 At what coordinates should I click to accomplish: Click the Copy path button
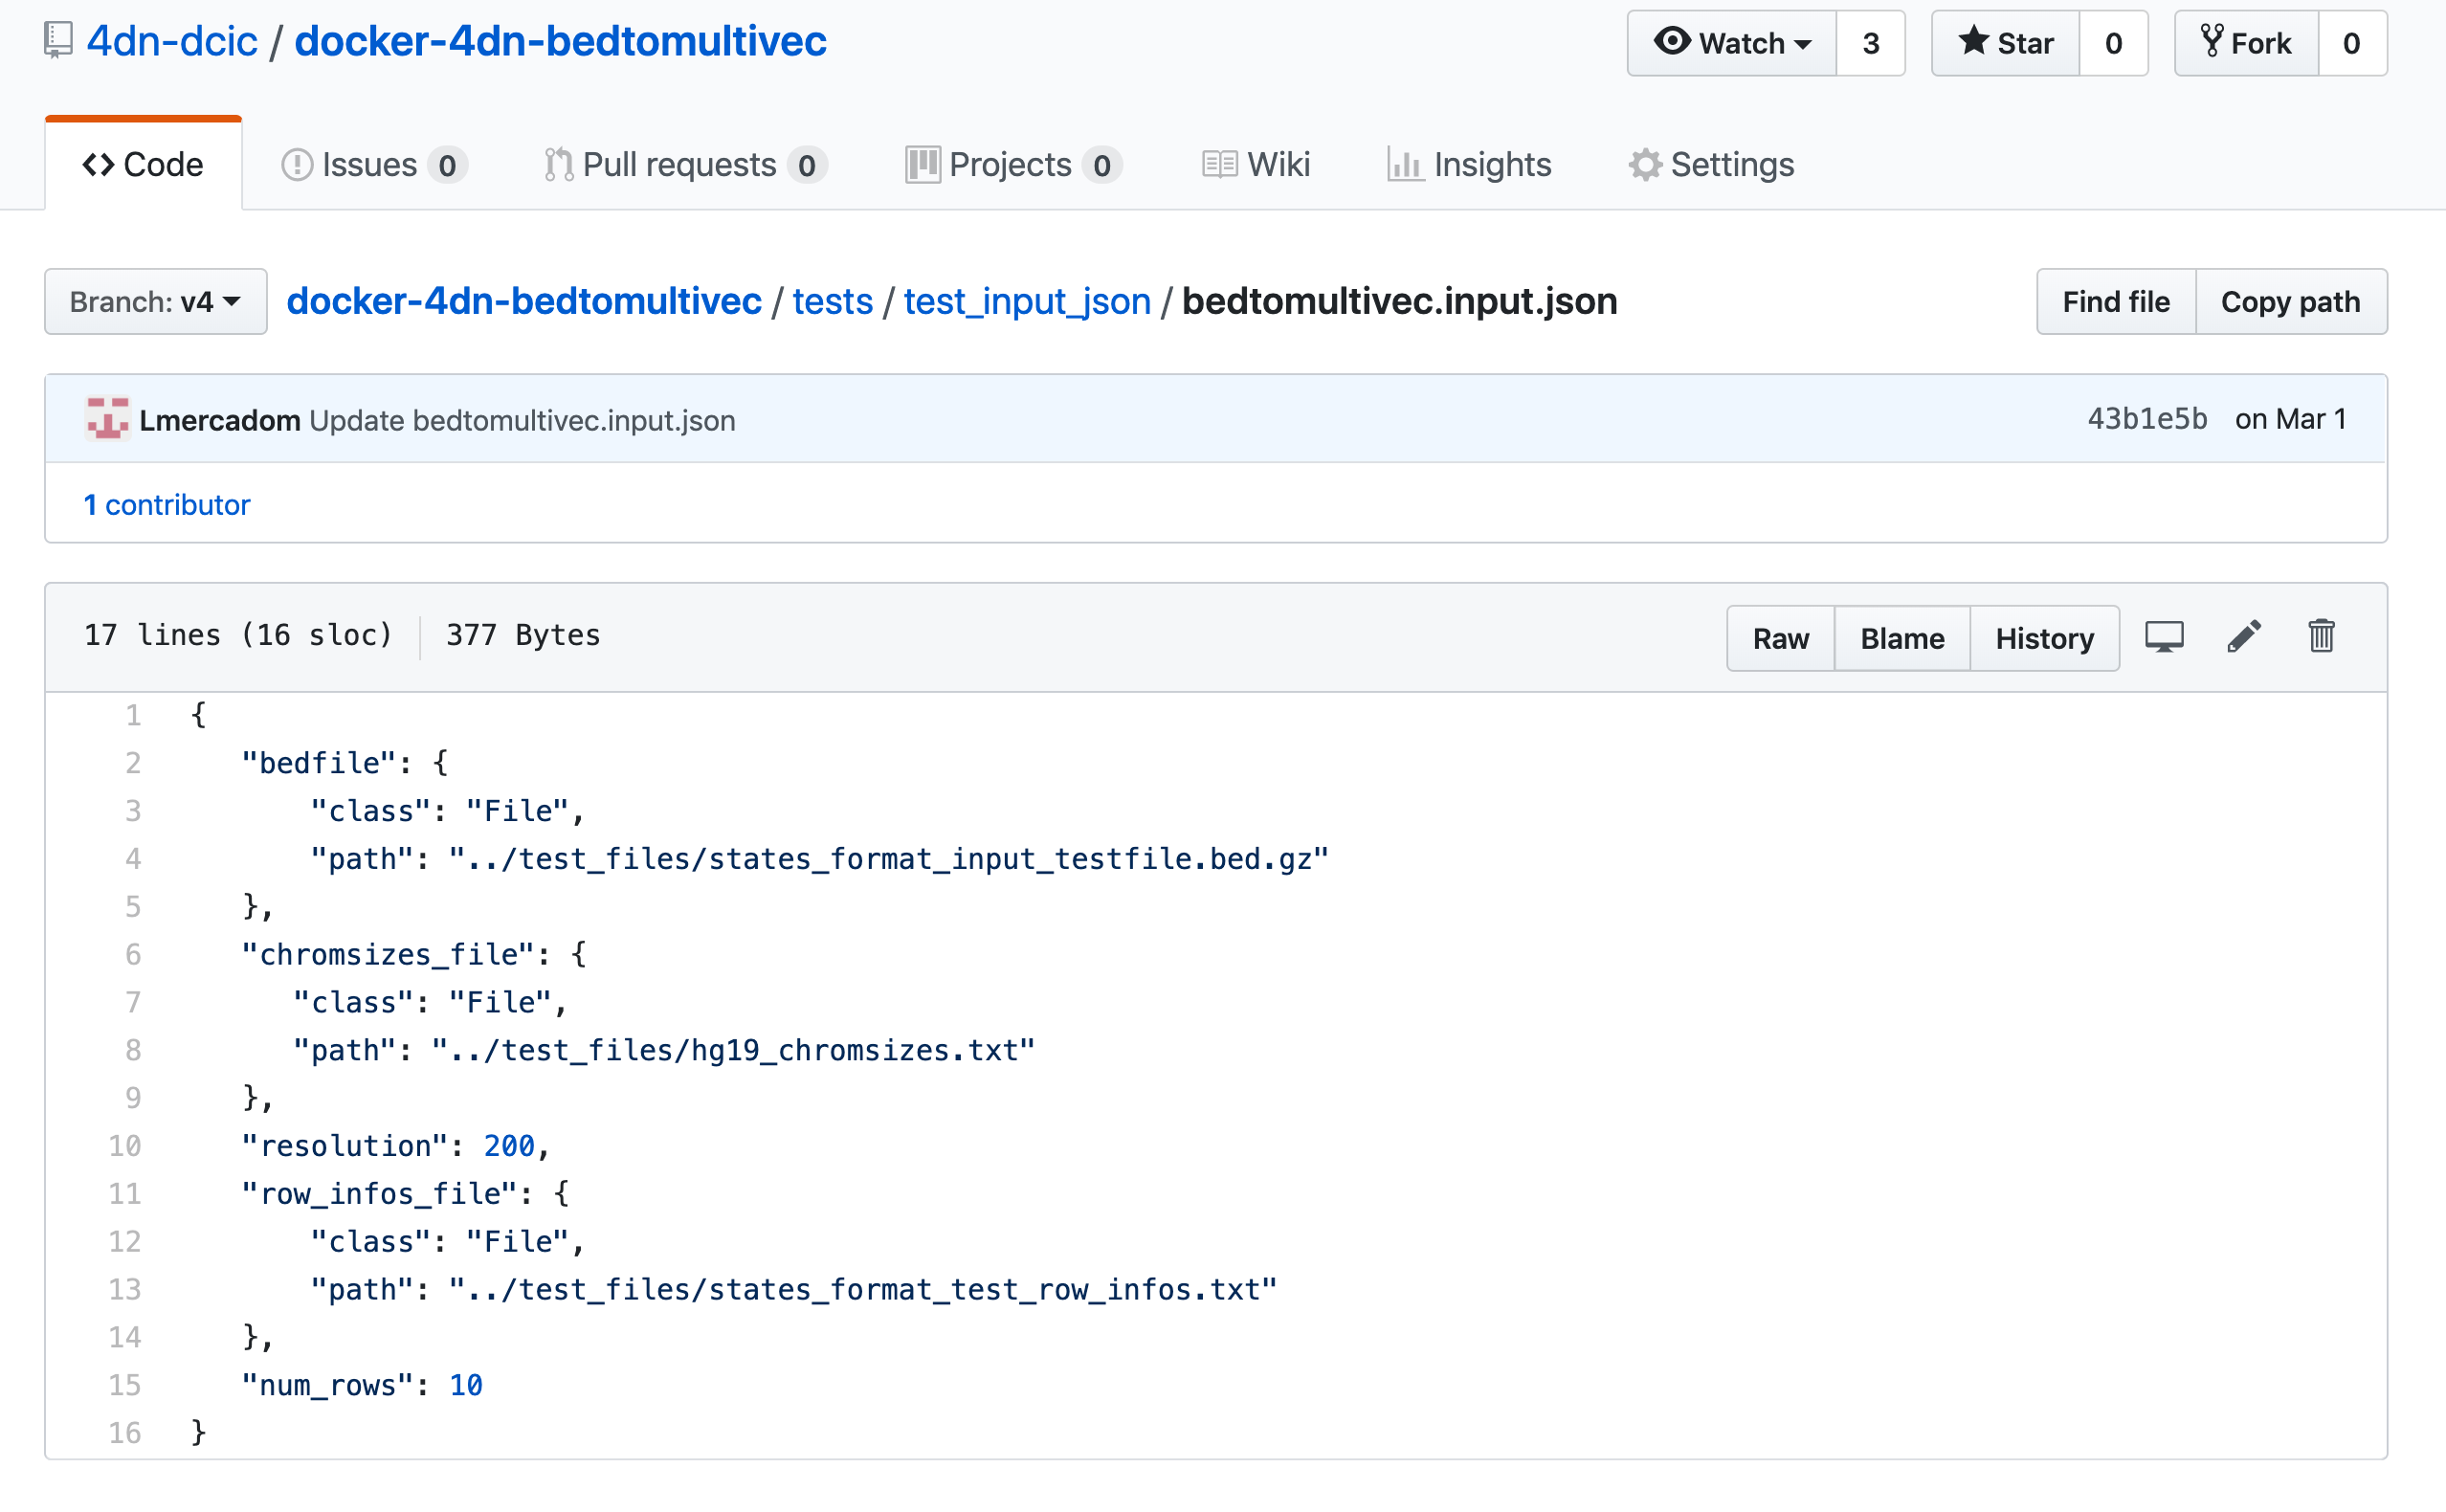coord(2291,301)
